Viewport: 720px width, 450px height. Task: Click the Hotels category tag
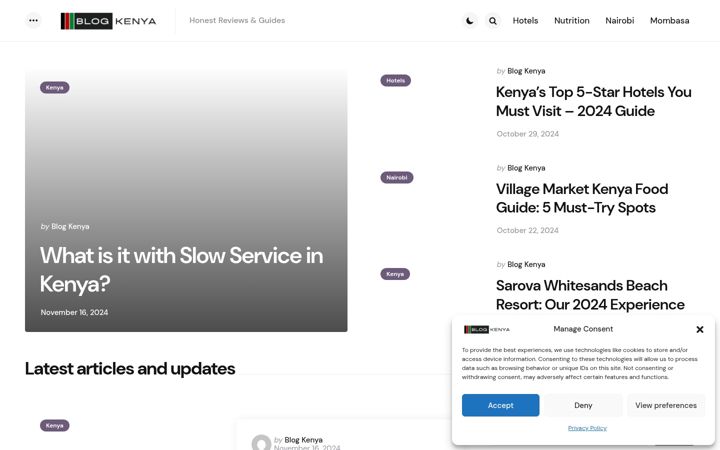pos(395,80)
